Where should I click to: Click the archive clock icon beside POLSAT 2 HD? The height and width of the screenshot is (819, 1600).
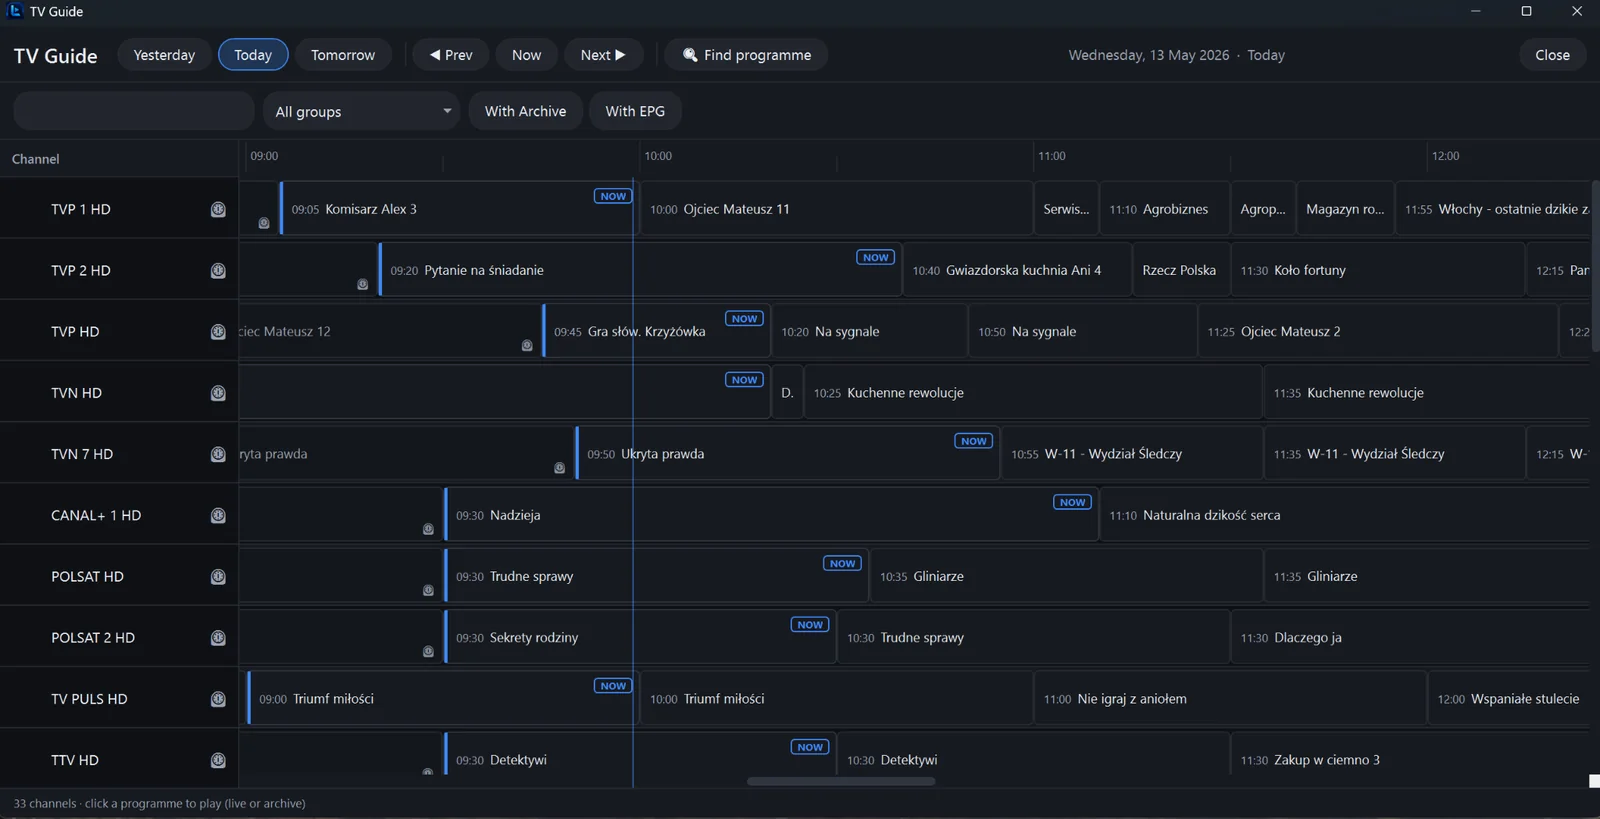[218, 638]
